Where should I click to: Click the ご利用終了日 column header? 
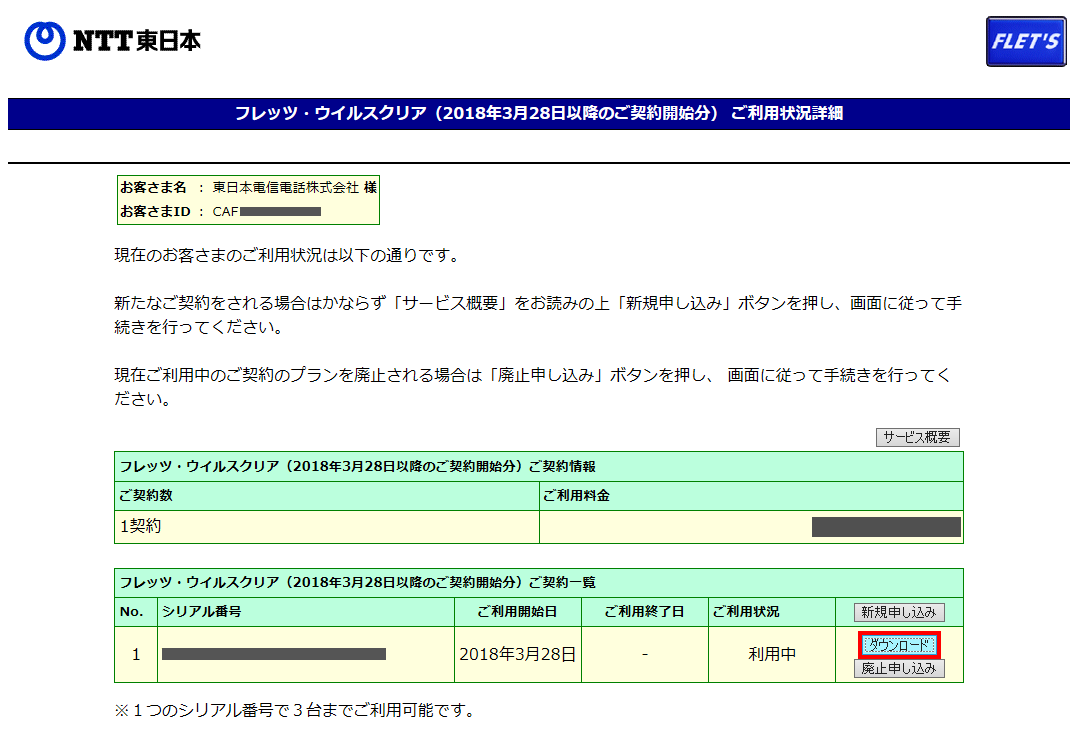[x=644, y=612]
